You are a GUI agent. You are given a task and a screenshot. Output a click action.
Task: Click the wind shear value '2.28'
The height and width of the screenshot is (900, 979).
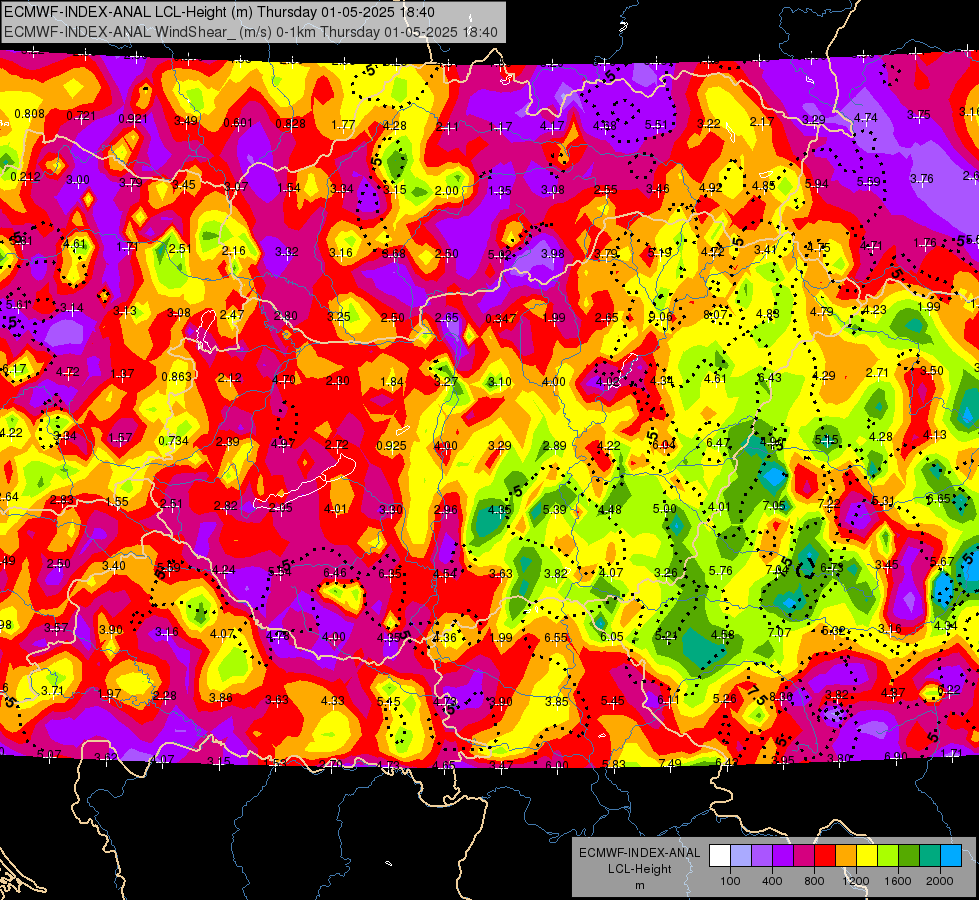[164, 696]
